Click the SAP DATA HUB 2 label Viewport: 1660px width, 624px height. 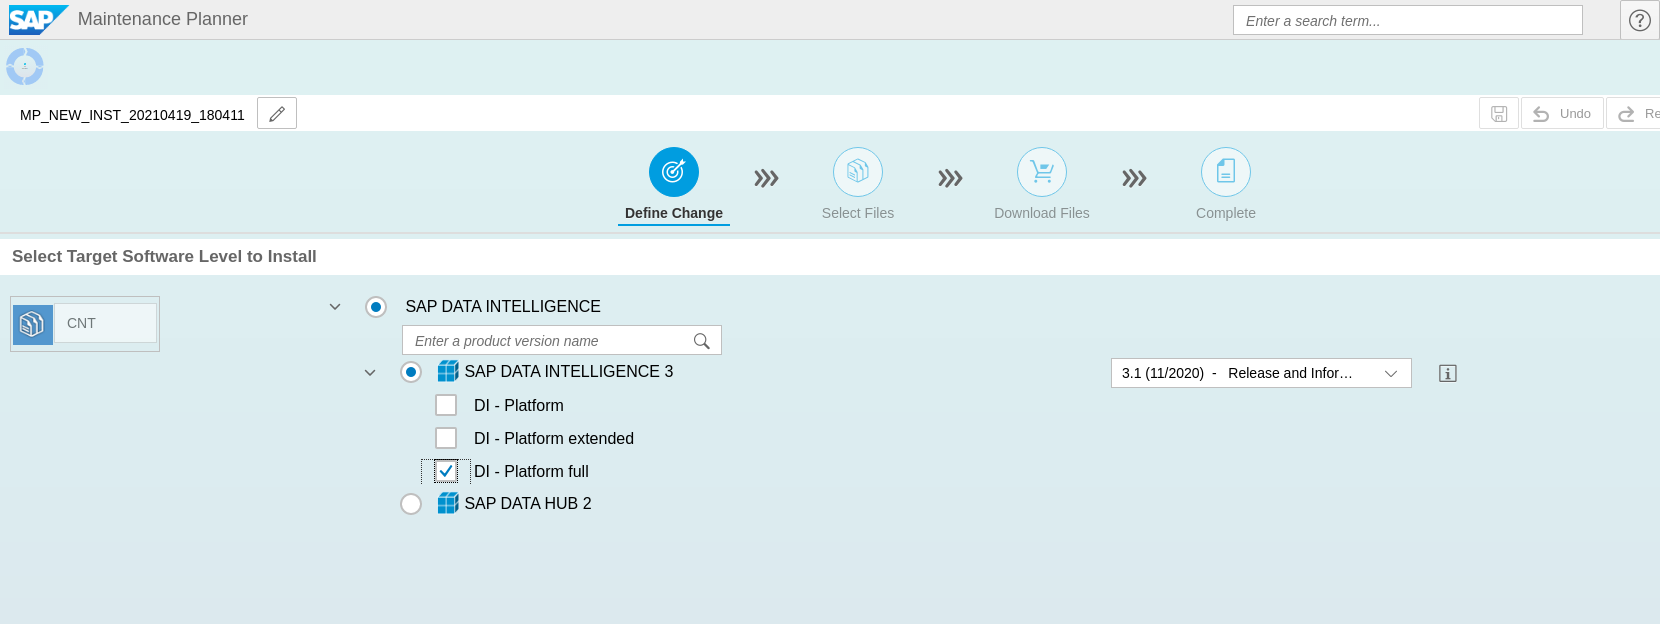point(528,503)
